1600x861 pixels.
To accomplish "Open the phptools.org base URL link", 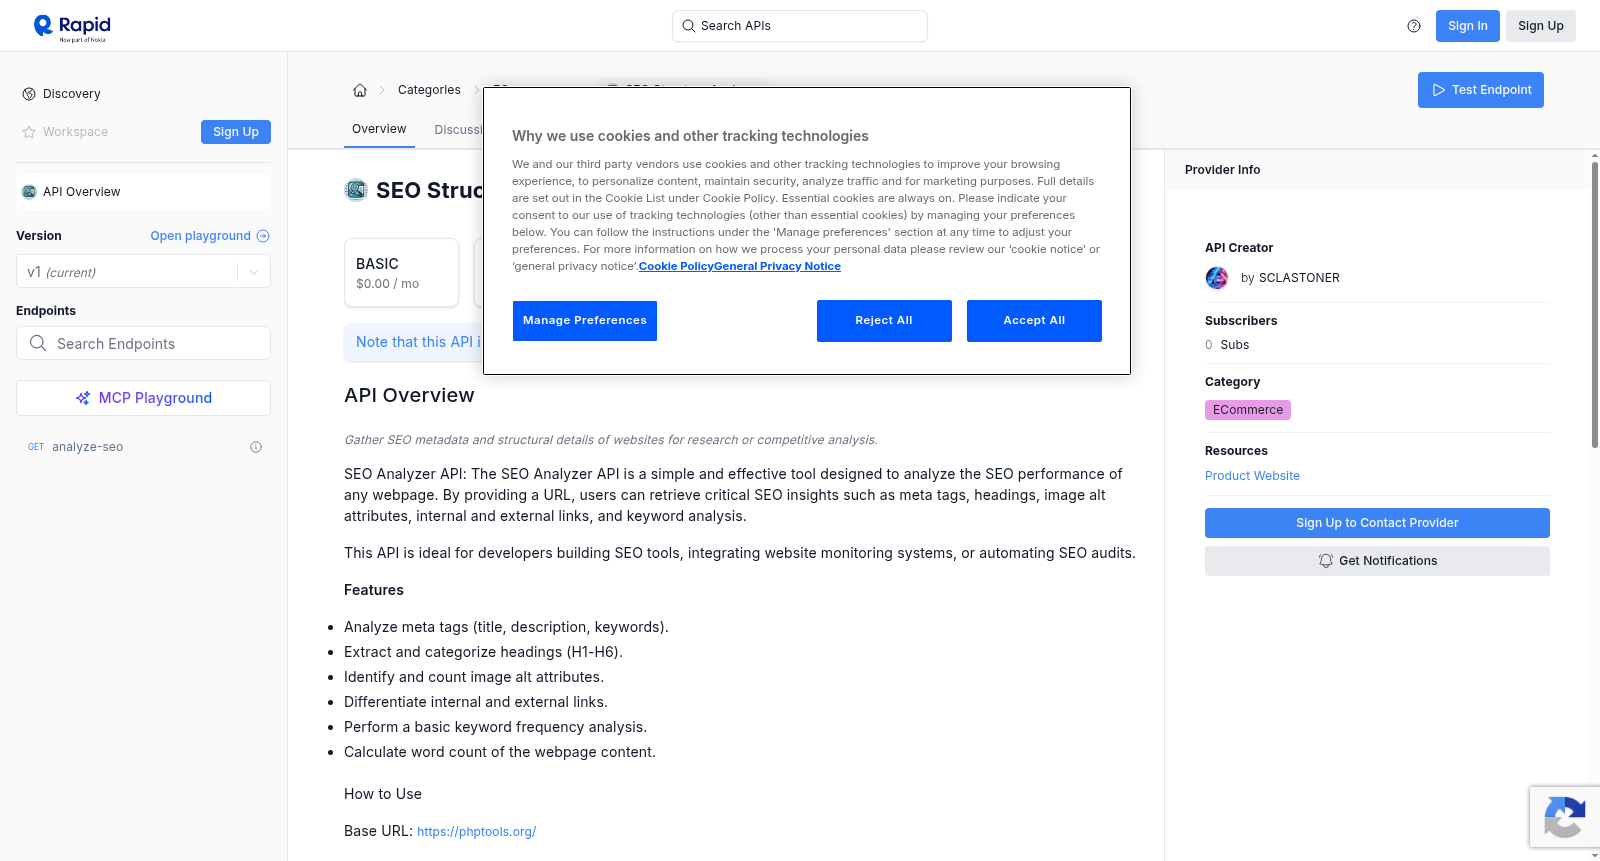I will point(476,832).
